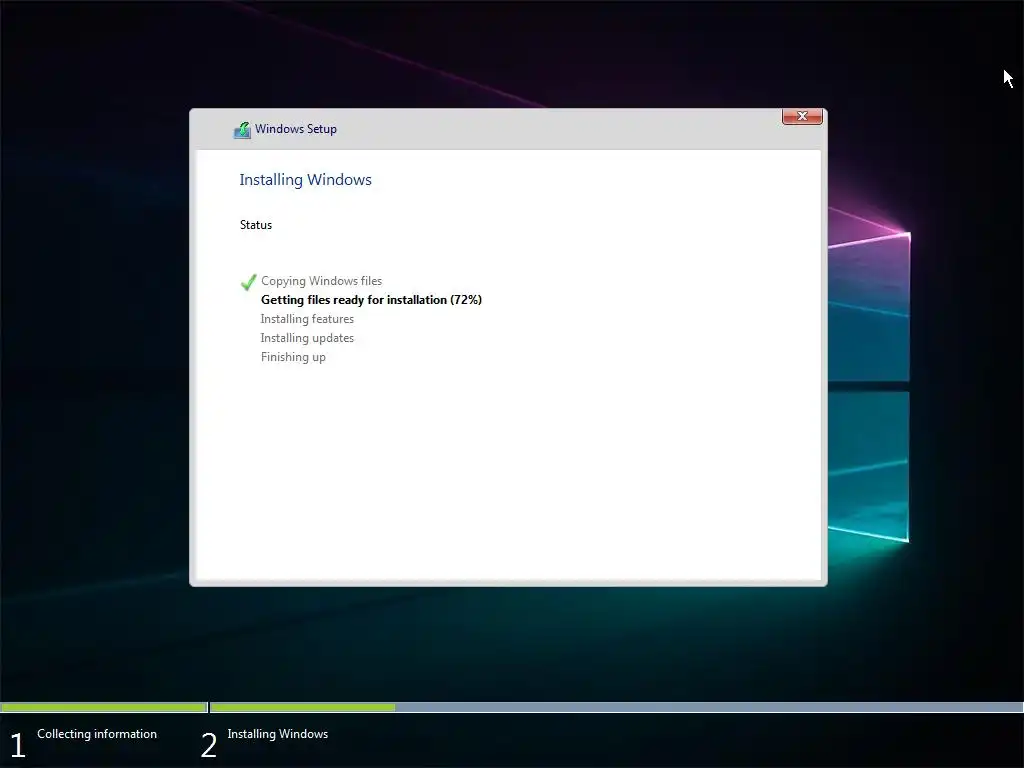Click the Installing Windows progress bar
The image size is (1024, 768).
616,707
